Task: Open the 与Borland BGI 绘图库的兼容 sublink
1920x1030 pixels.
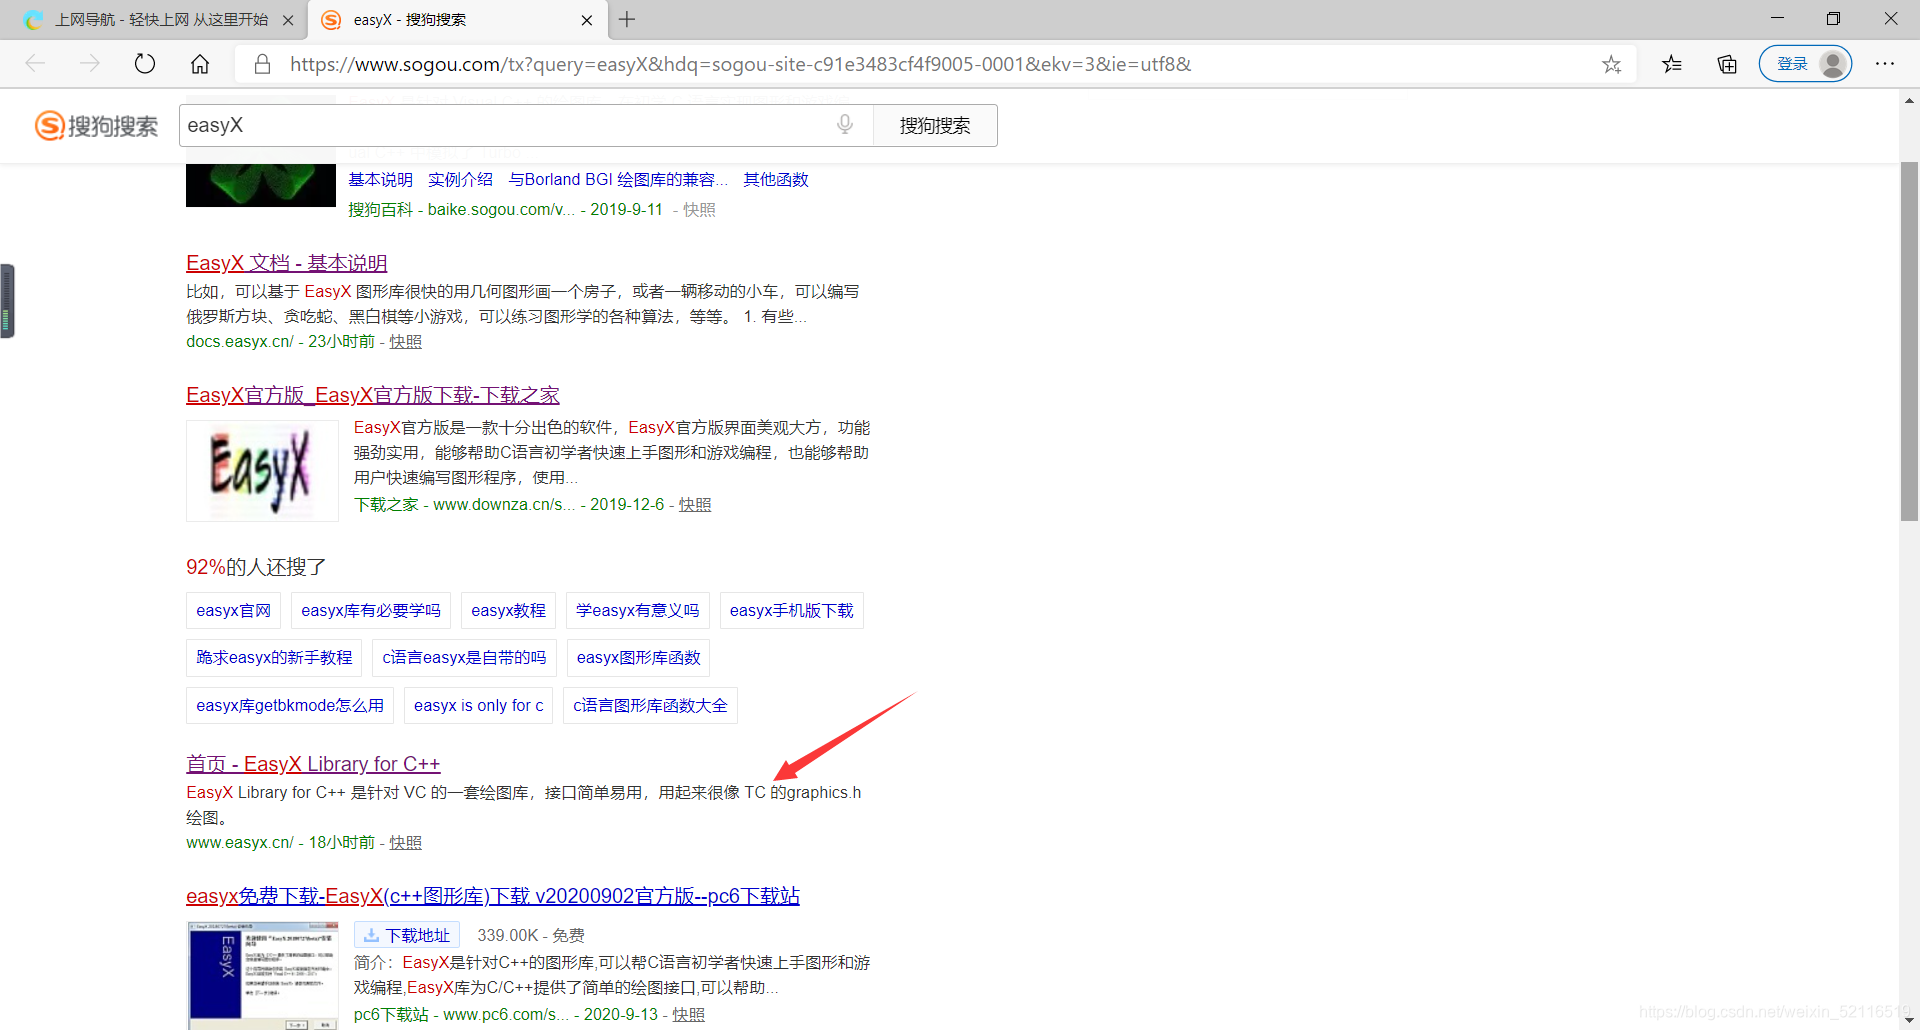Action: [618, 180]
